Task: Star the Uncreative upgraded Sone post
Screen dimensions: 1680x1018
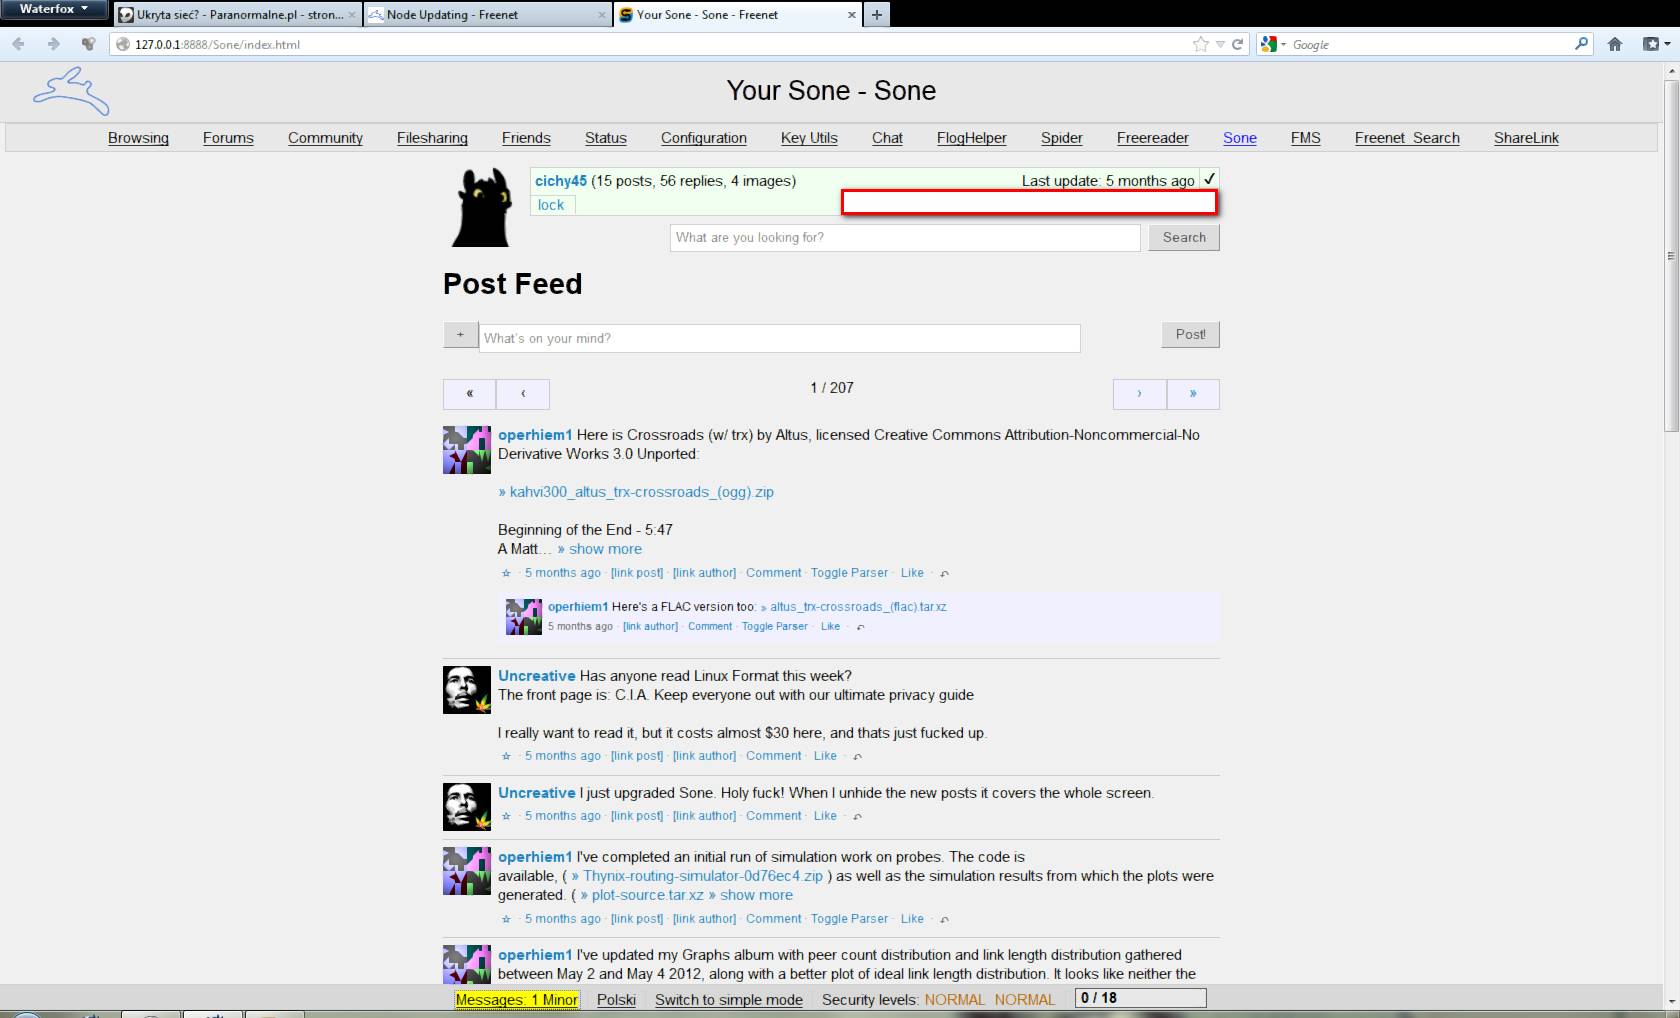Action: 506,816
